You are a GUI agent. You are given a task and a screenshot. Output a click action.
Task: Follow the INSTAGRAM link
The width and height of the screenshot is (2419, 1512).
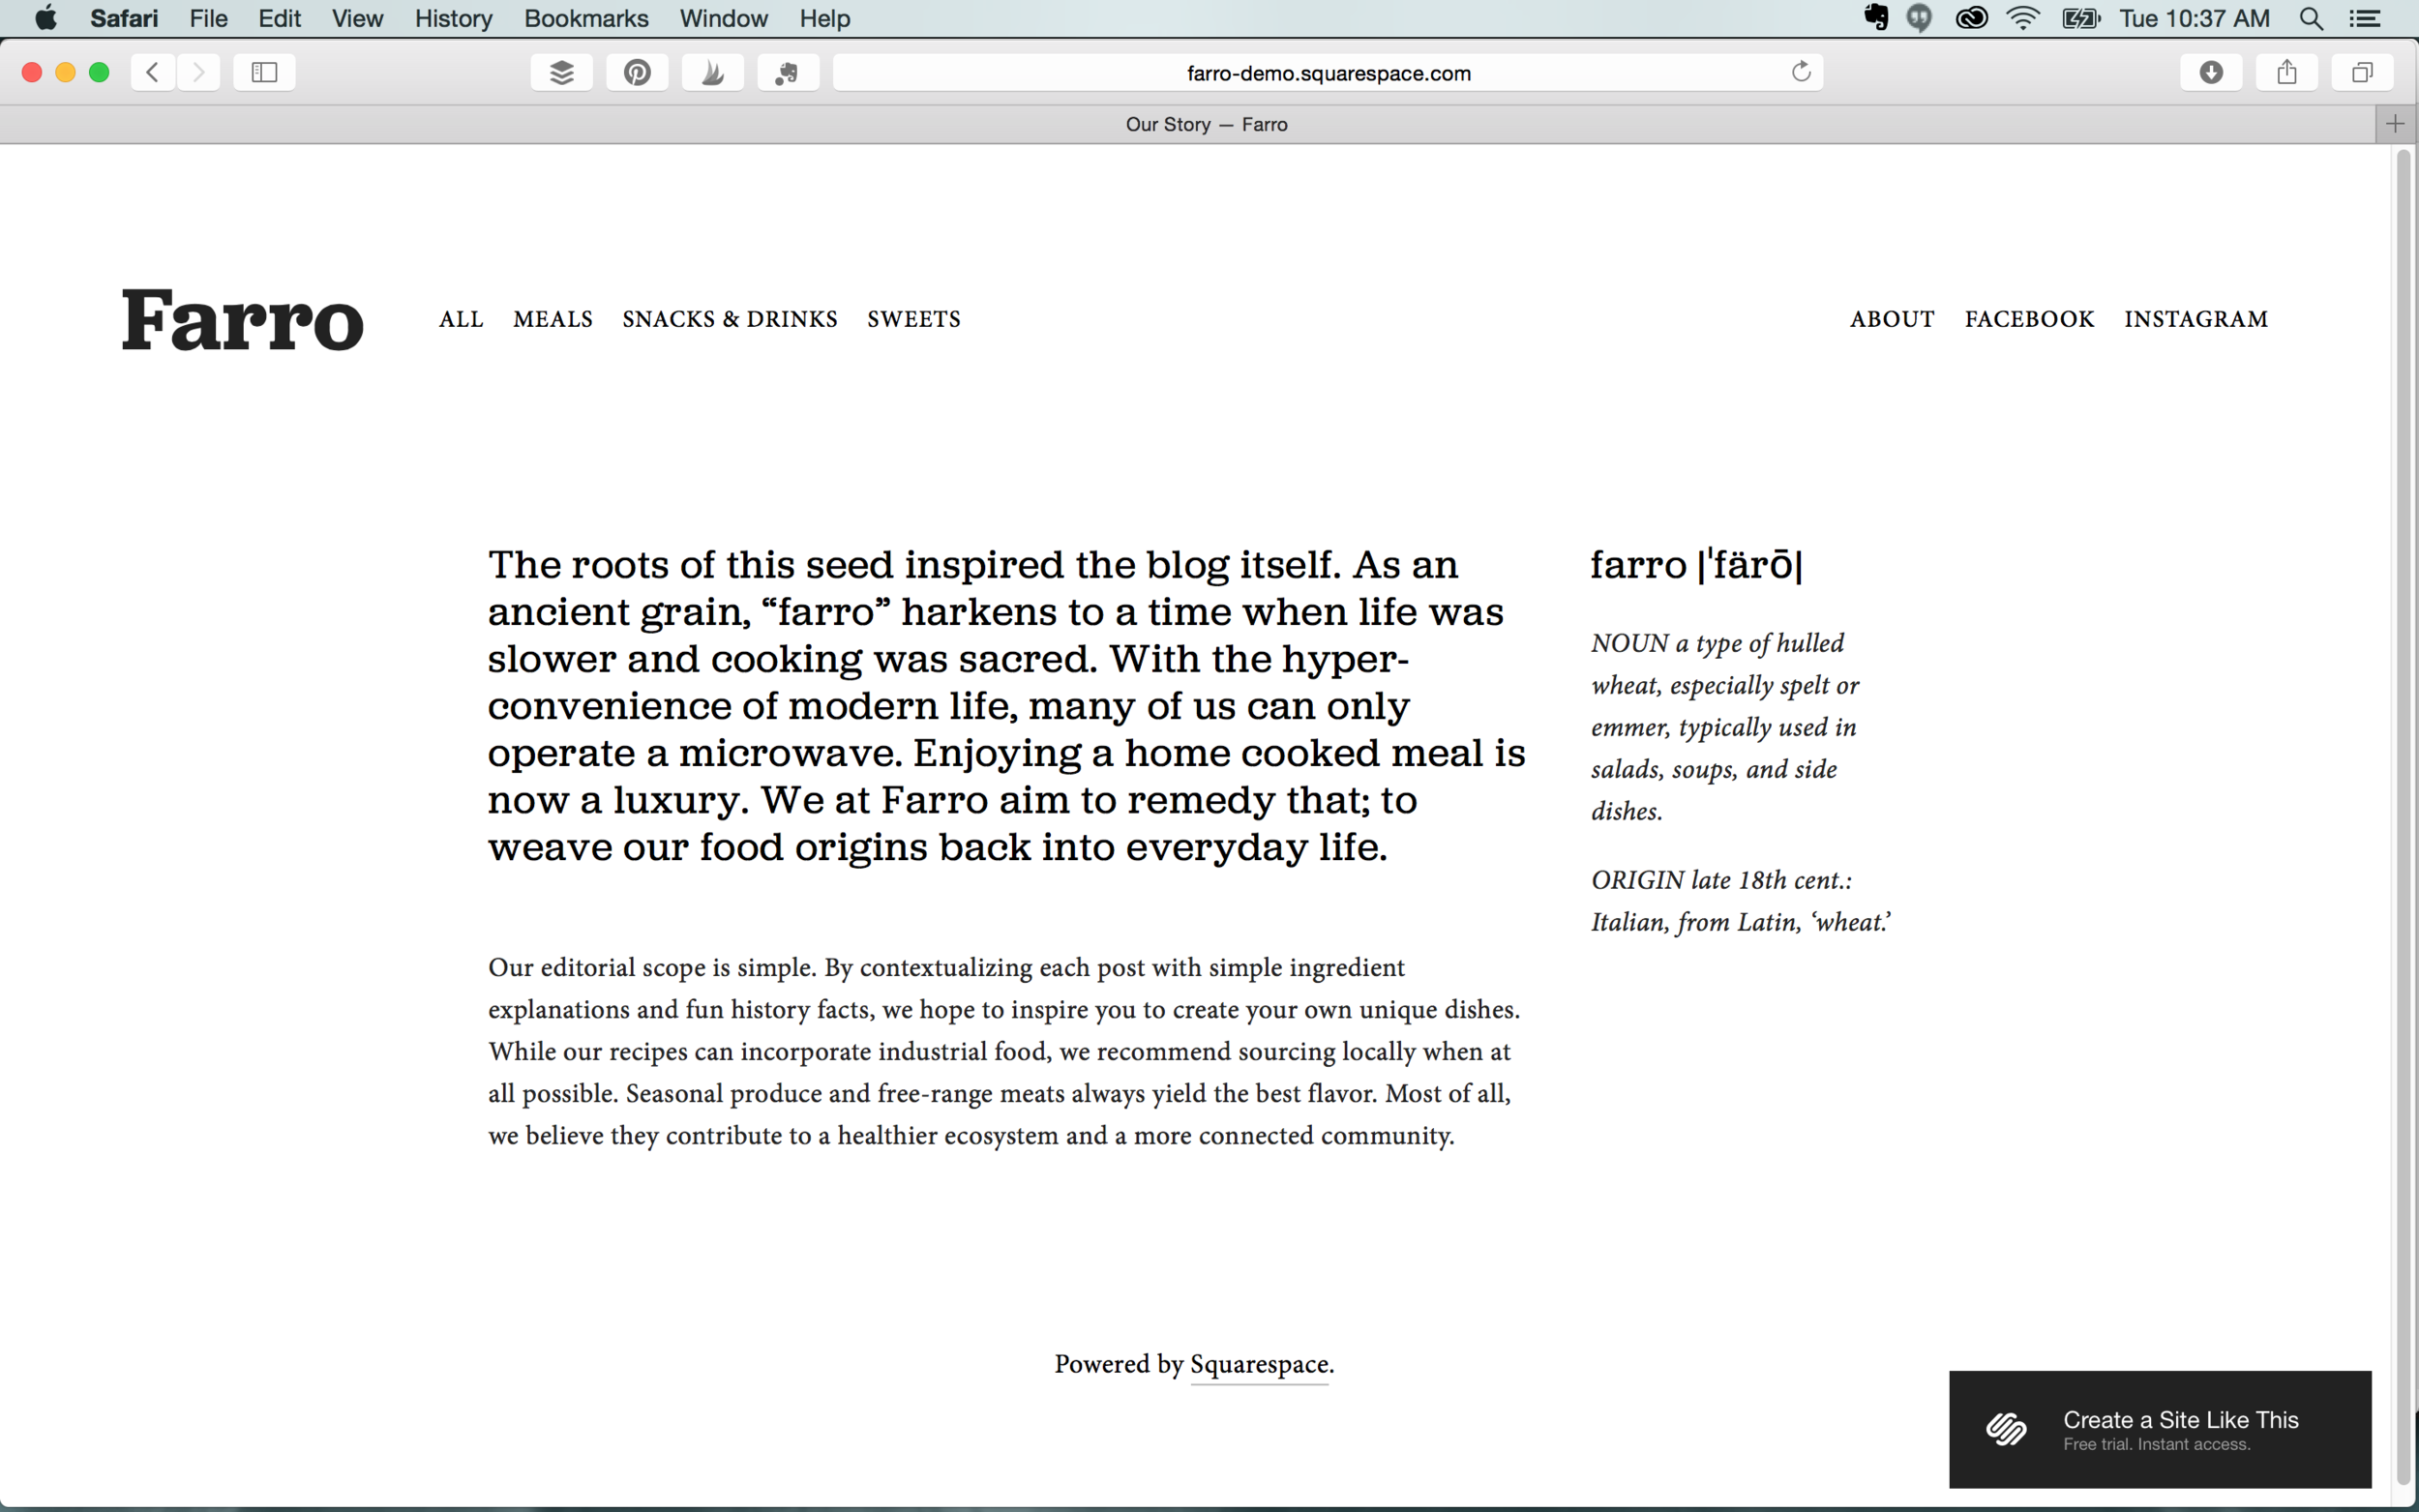coord(2196,319)
